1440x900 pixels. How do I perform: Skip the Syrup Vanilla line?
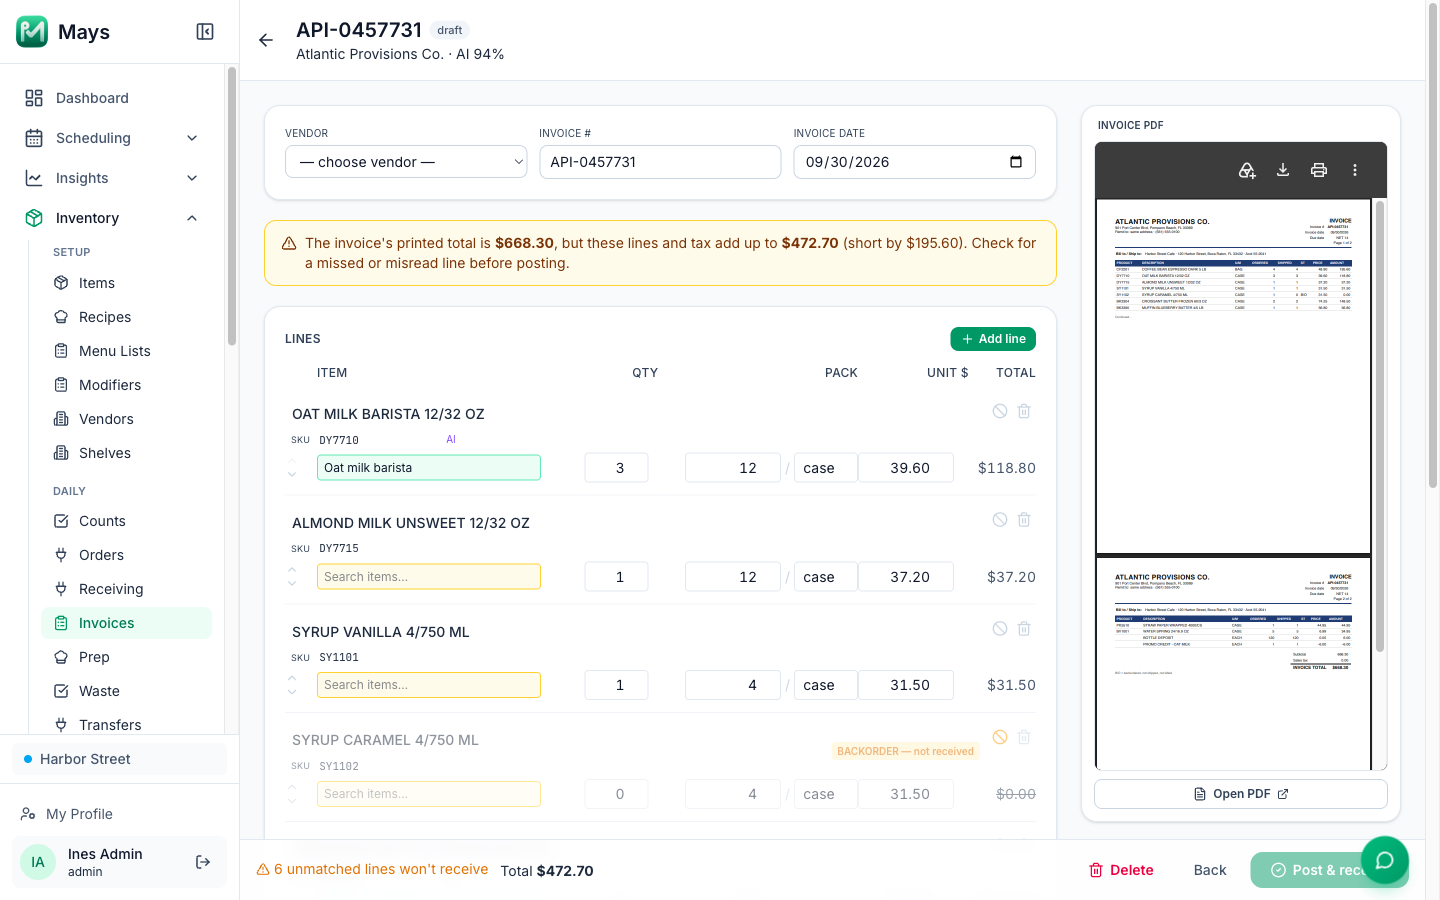[x=1000, y=629]
